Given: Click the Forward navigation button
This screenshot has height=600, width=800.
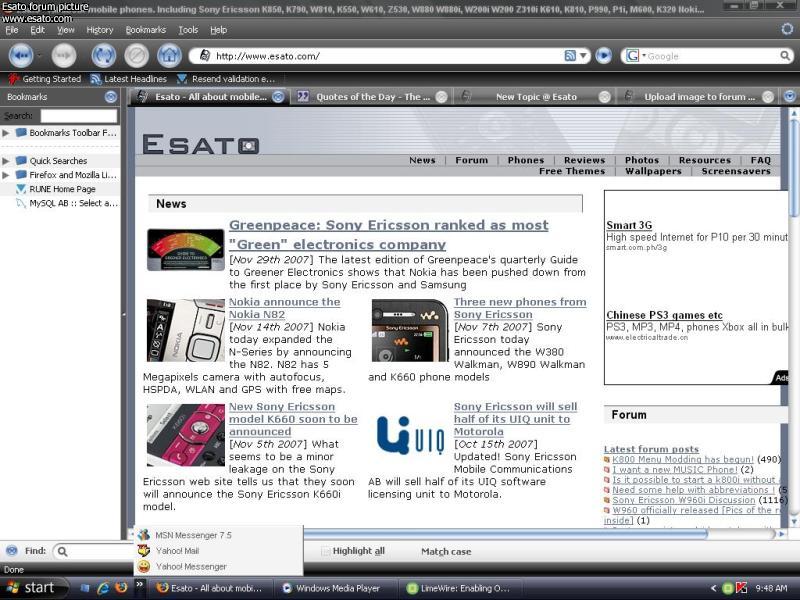Looking at the screenshot, I should (64, 56).
